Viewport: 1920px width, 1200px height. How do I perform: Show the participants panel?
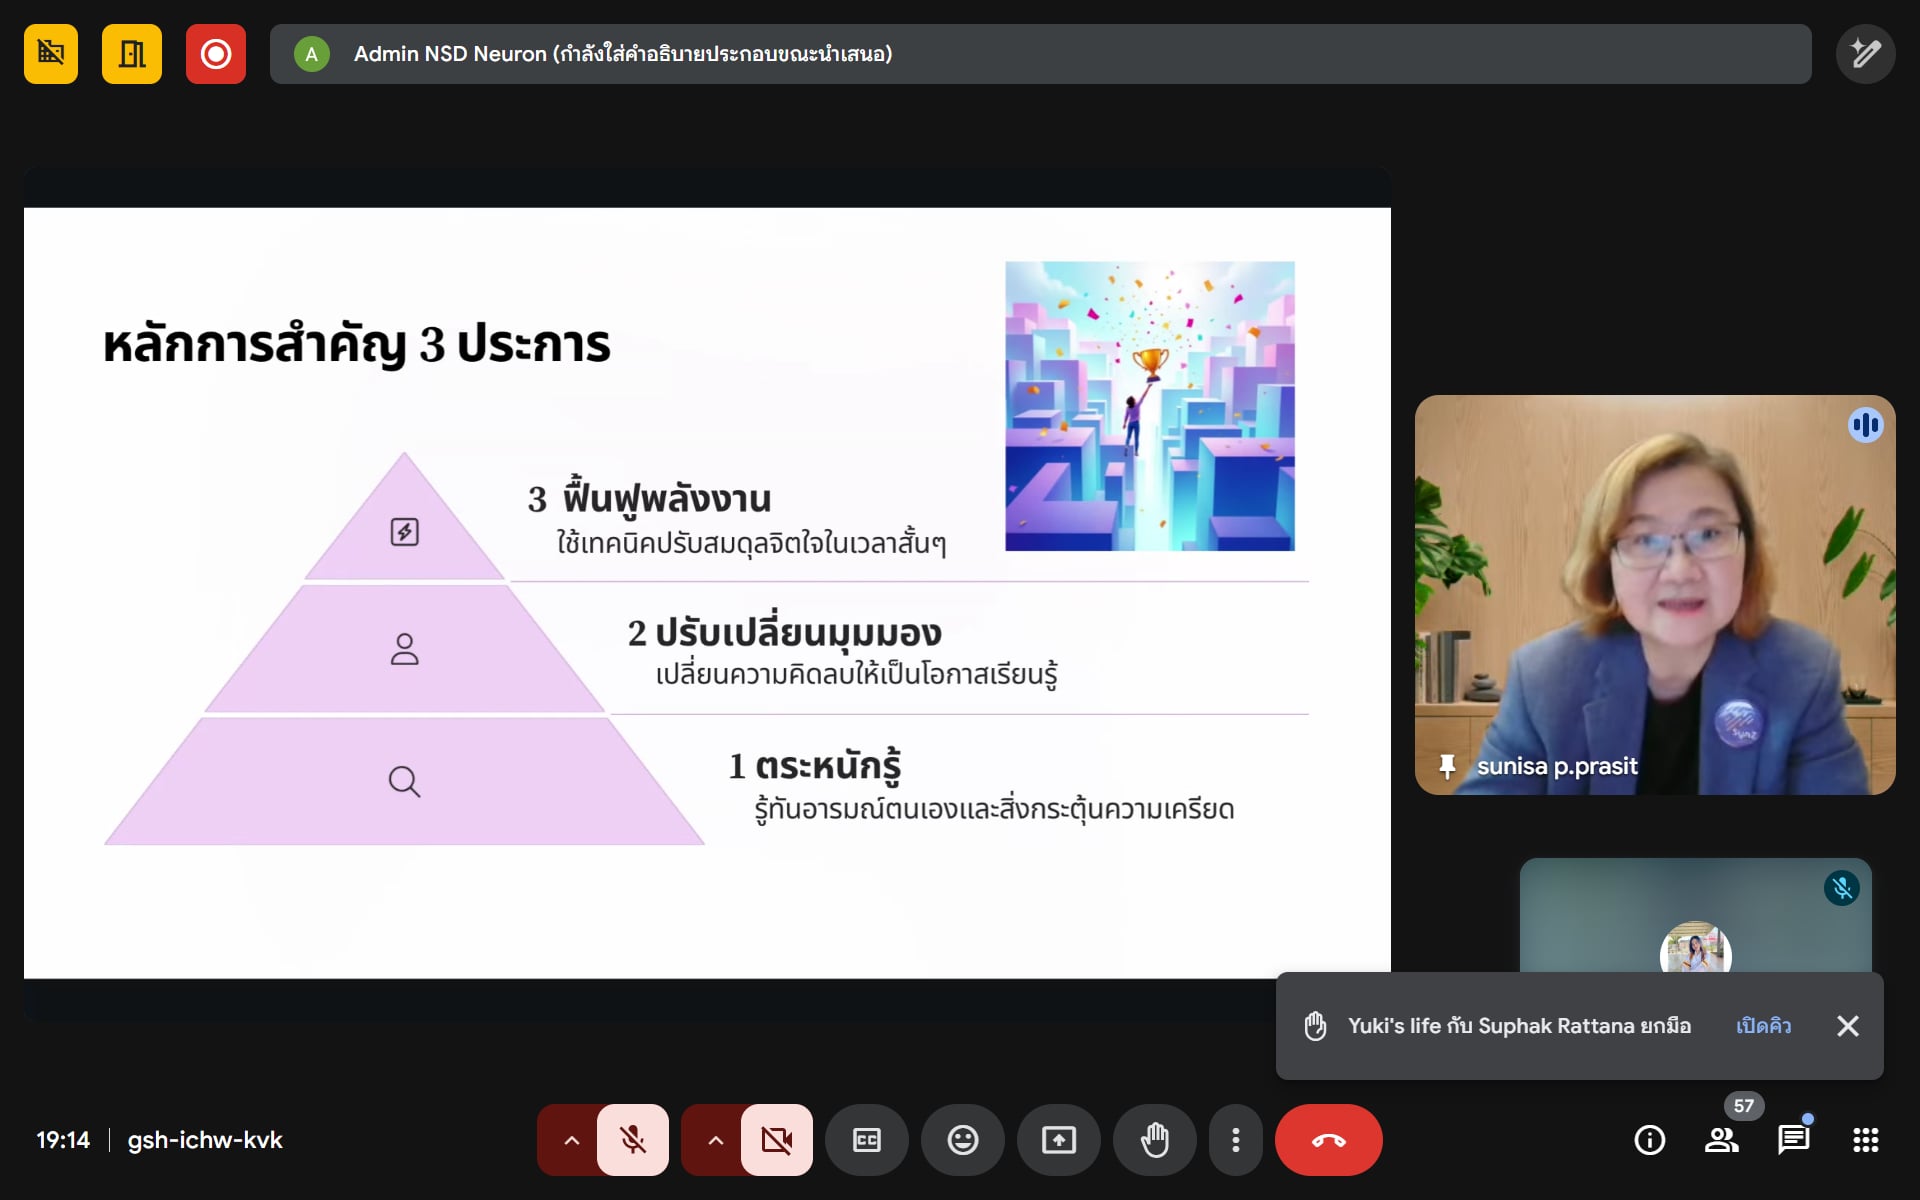1722,1140
